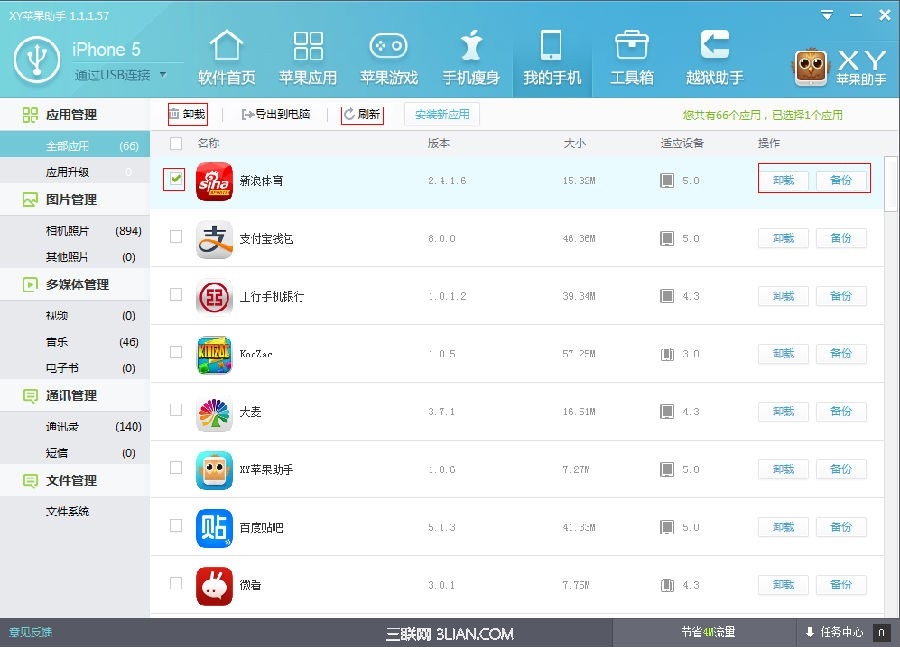The image size is (900, 647).
Task: Select 相机照片 (894) in sidebar
Action: [x=75, y=231]
